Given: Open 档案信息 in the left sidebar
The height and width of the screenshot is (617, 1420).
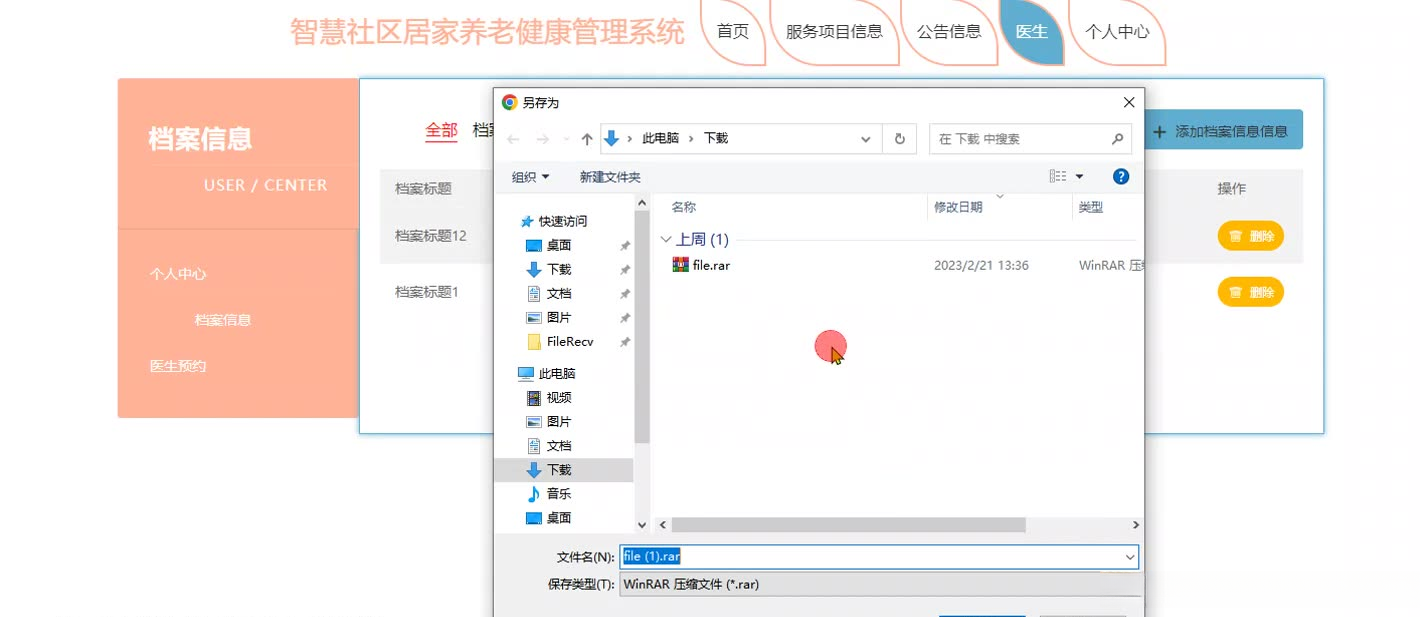Looking at the screenshot, I should coord(222,320).
